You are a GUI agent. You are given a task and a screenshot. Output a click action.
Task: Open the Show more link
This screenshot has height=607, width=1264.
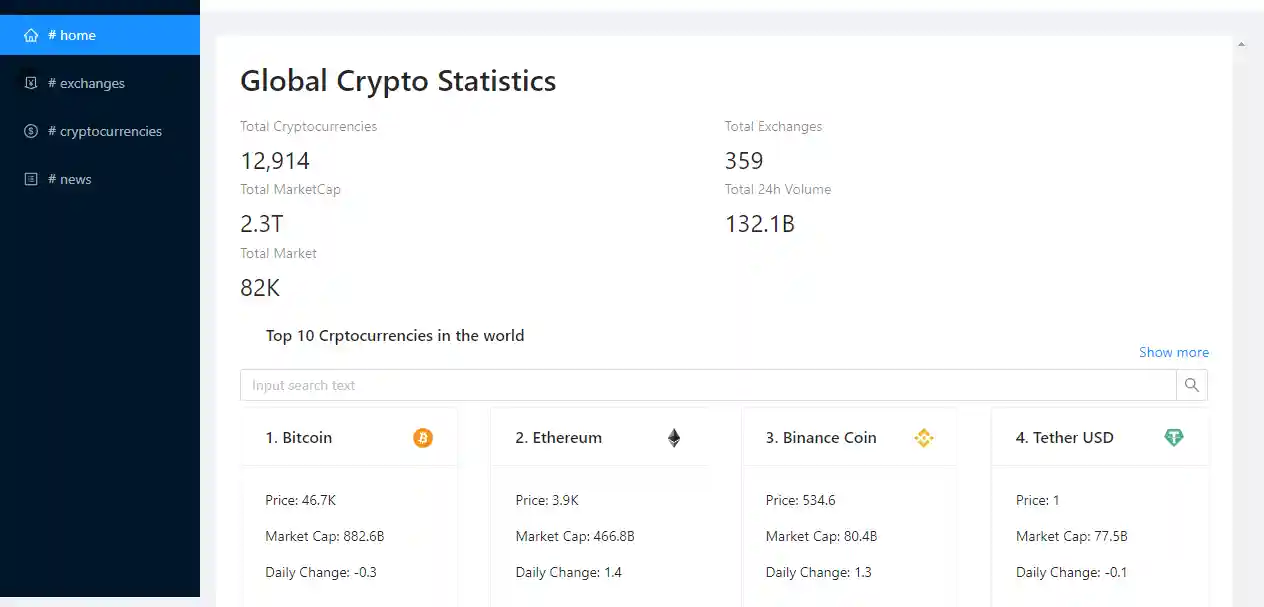point(1173,352)
